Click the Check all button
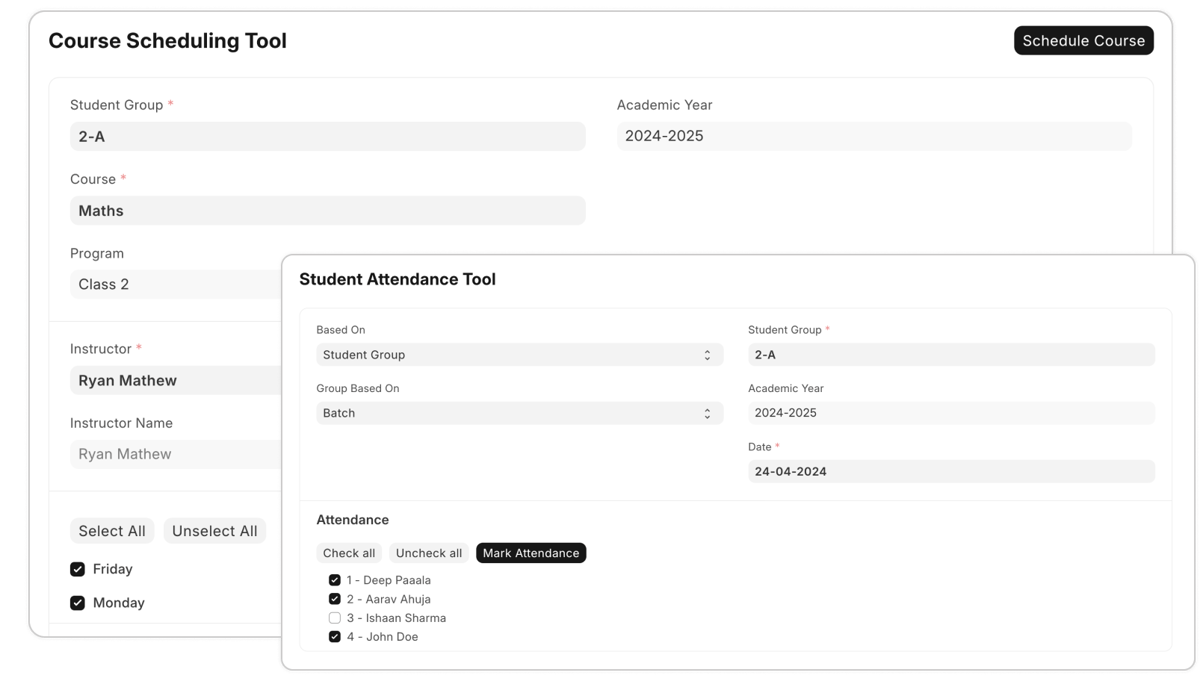 349,553
